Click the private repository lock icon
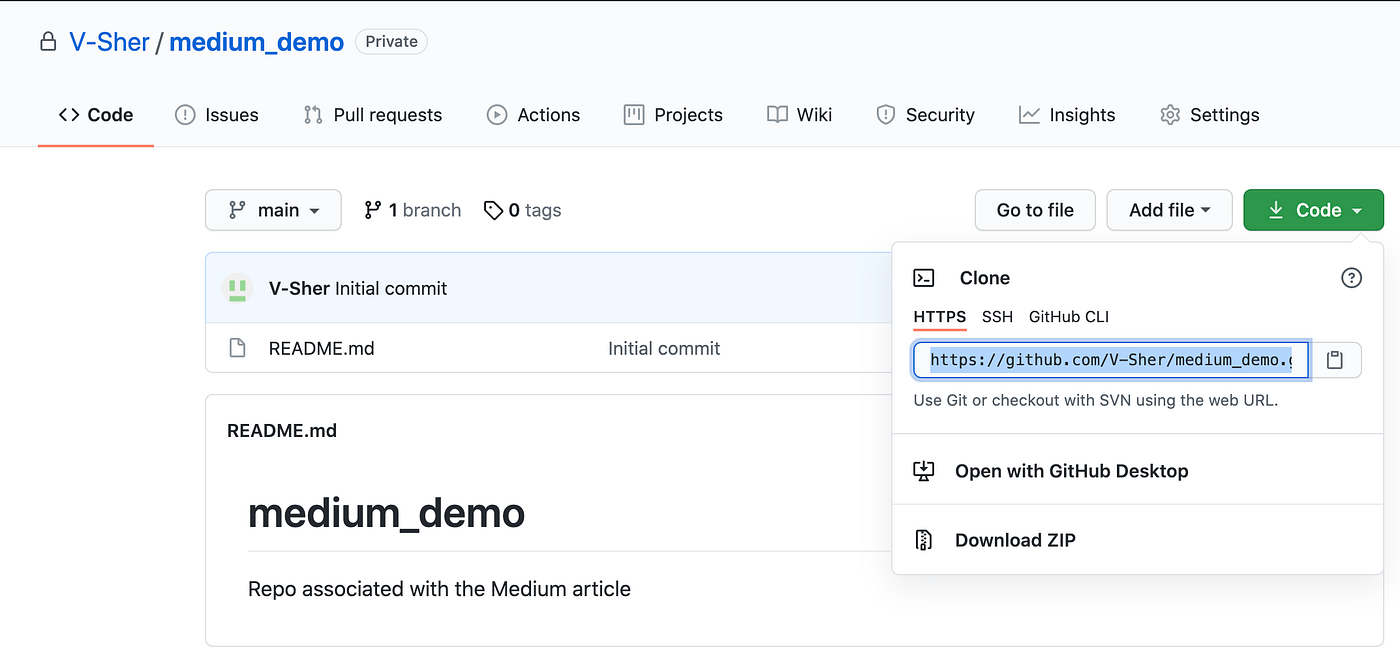This screenshot has width=1400, height=660. pos(47,42)
